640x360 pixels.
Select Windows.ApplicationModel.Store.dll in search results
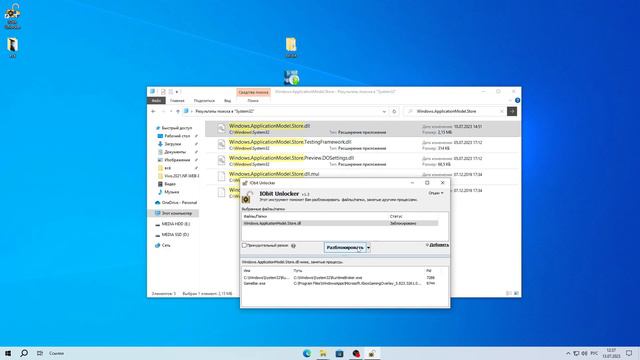tap(362, 129)
